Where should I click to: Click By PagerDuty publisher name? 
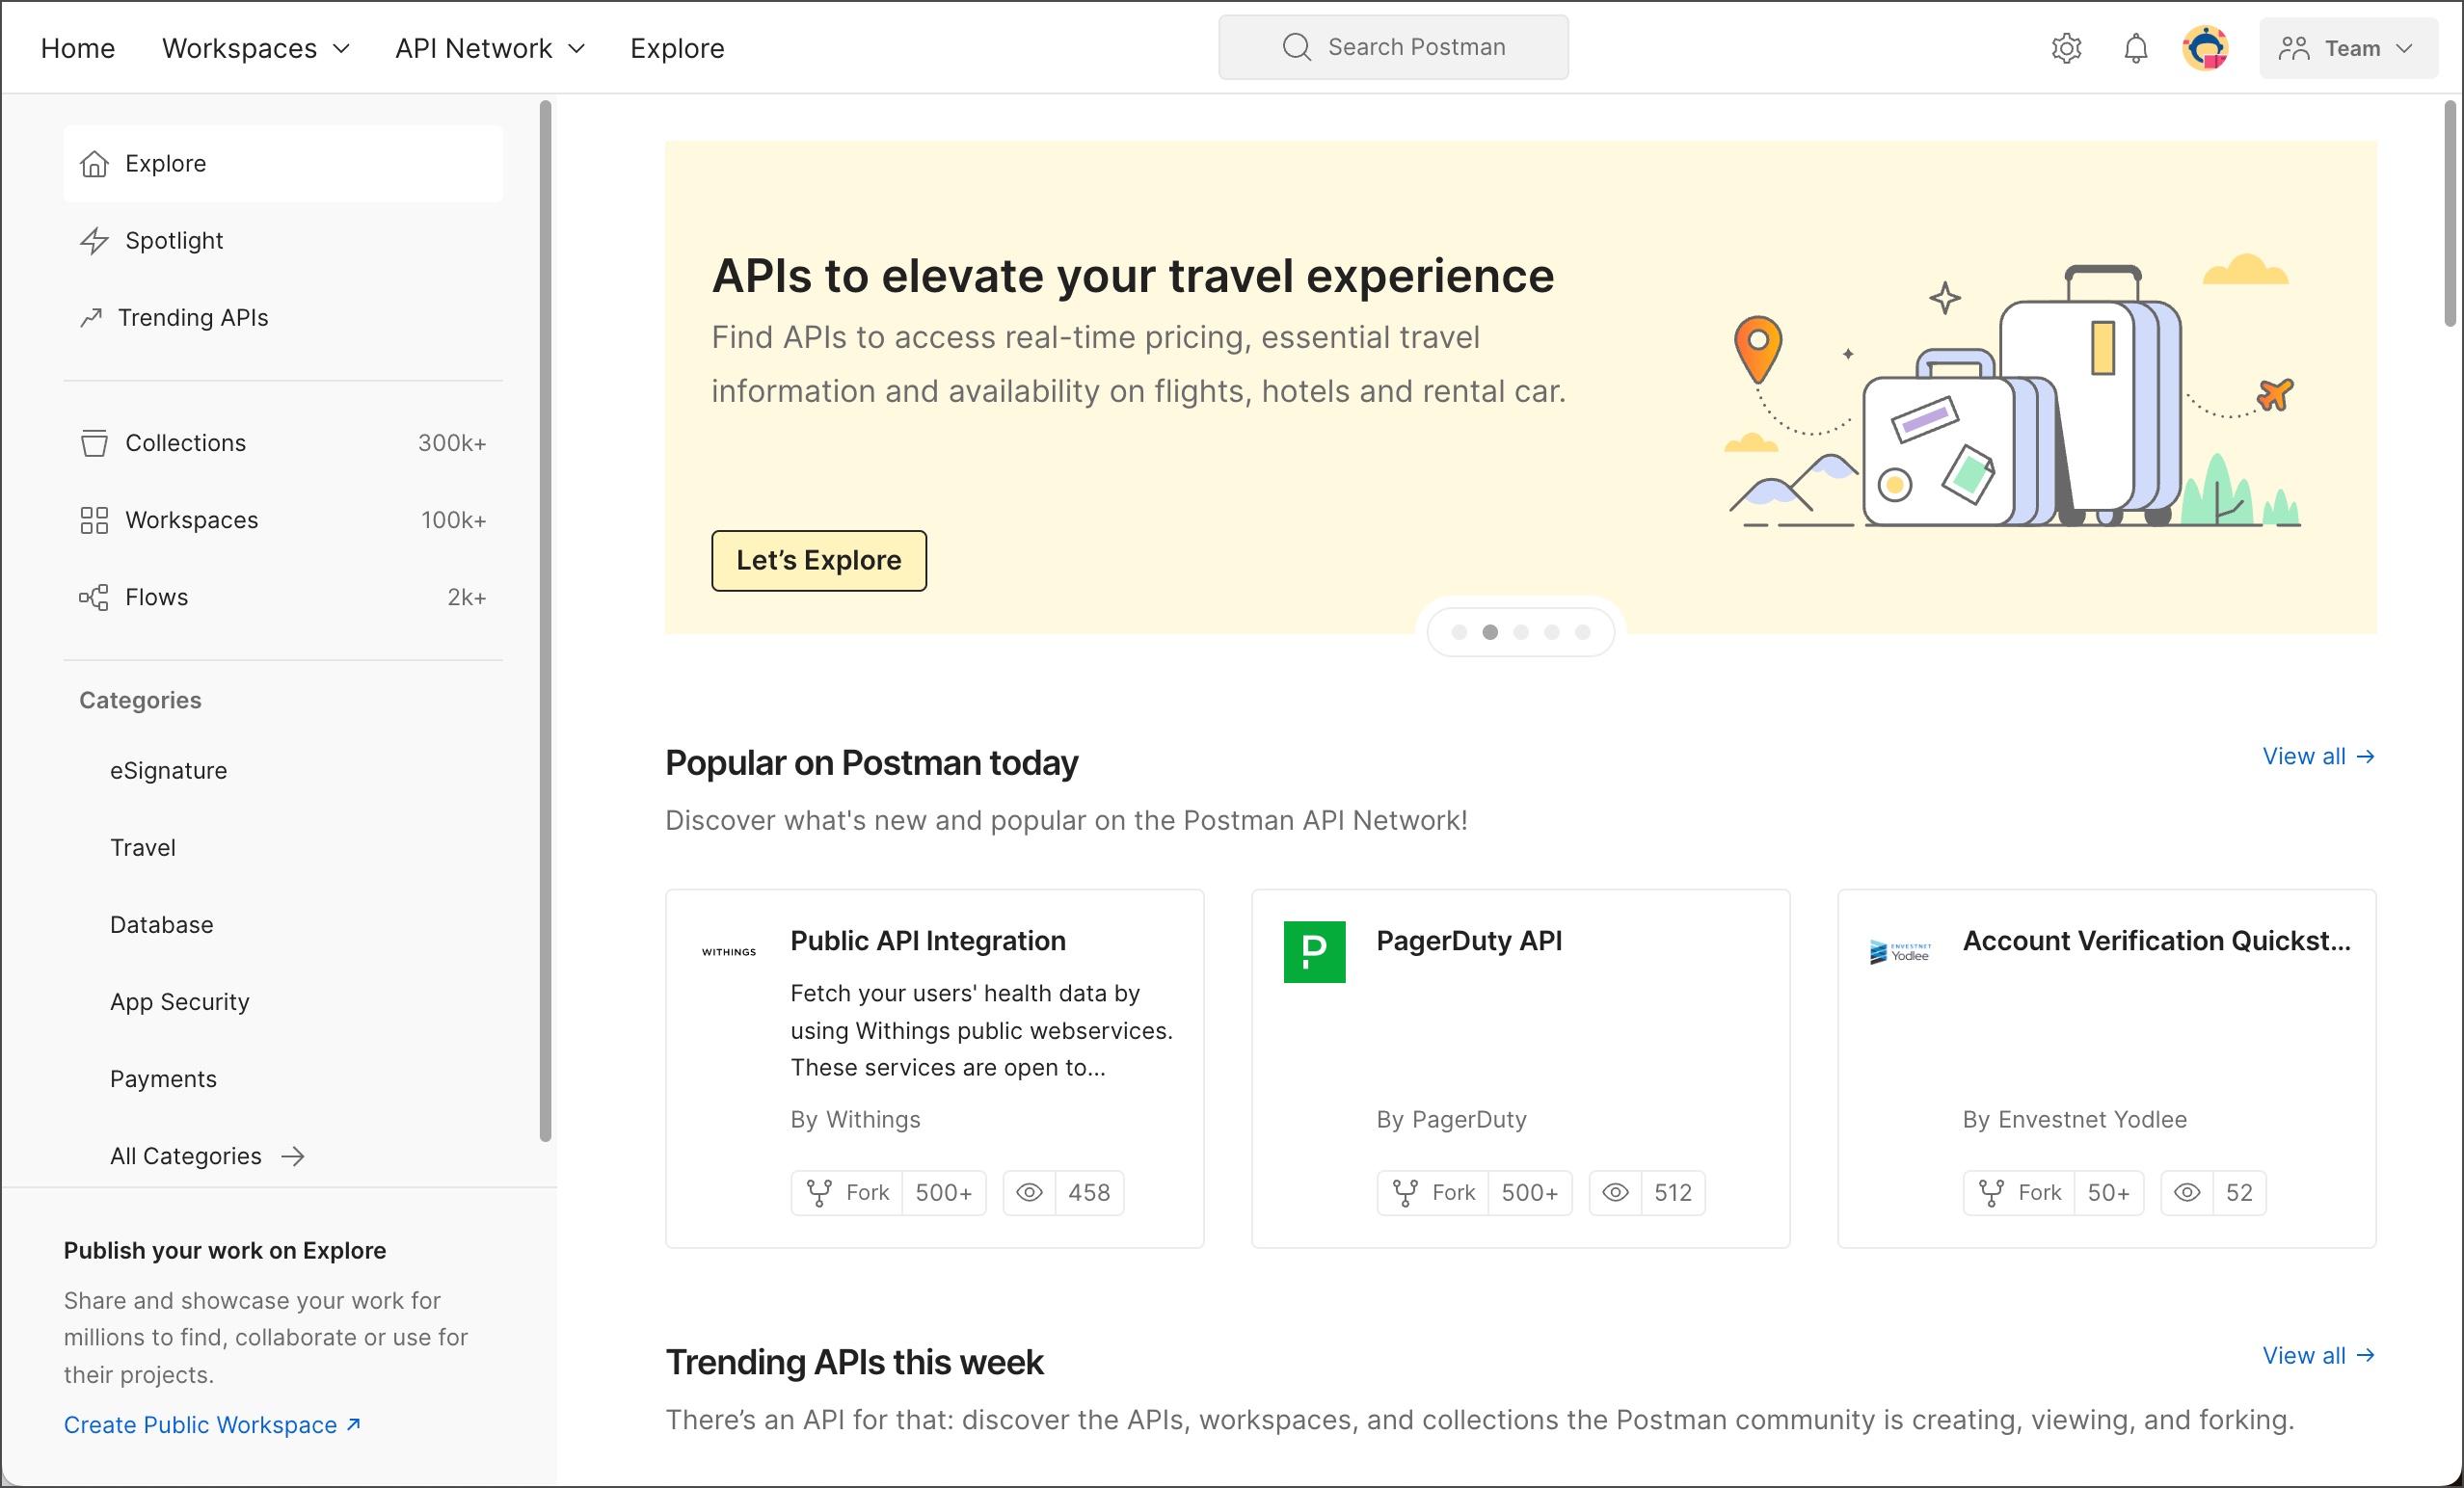pyautogui.click(x=1451, y=1119)
